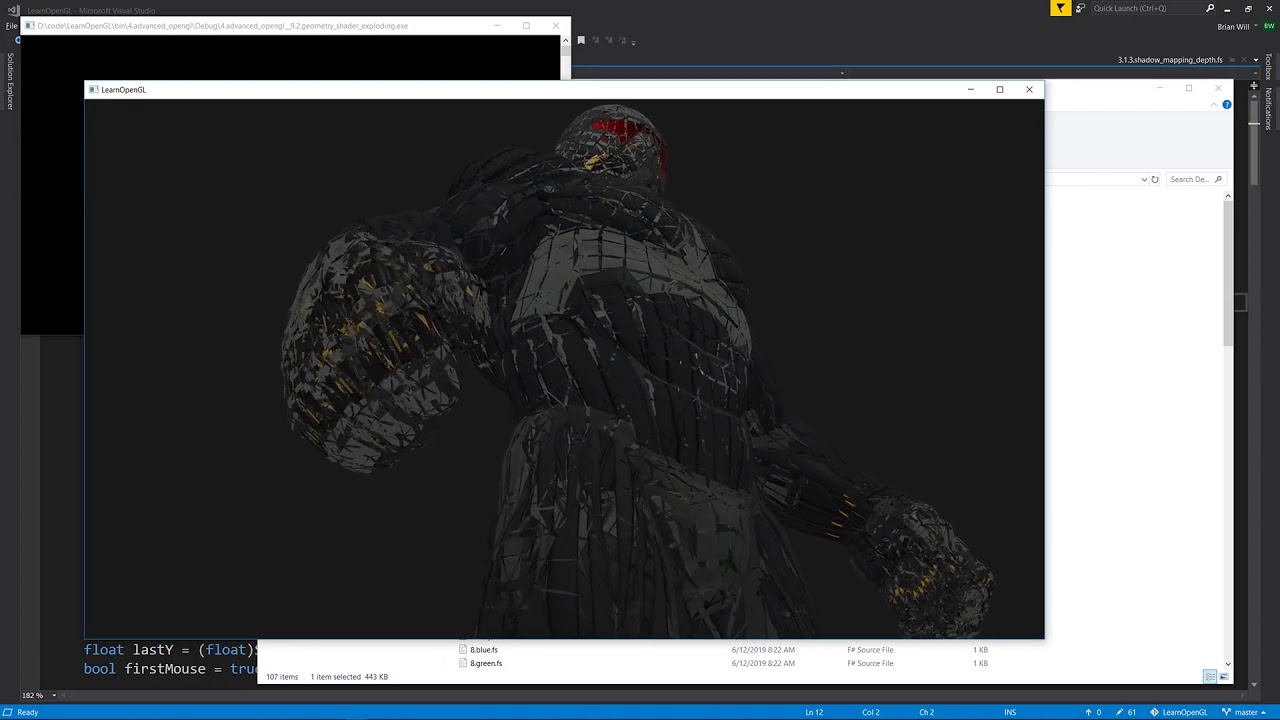The height and width of the screenshot is (720, 1280).
Task: Click the File Explorer search box
Action: coord(1195,180)
